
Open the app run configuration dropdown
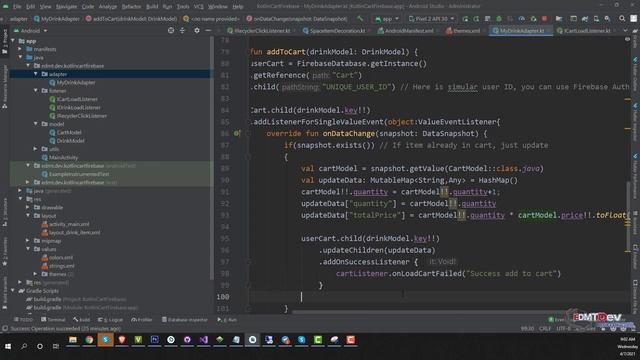click(387, 19)
